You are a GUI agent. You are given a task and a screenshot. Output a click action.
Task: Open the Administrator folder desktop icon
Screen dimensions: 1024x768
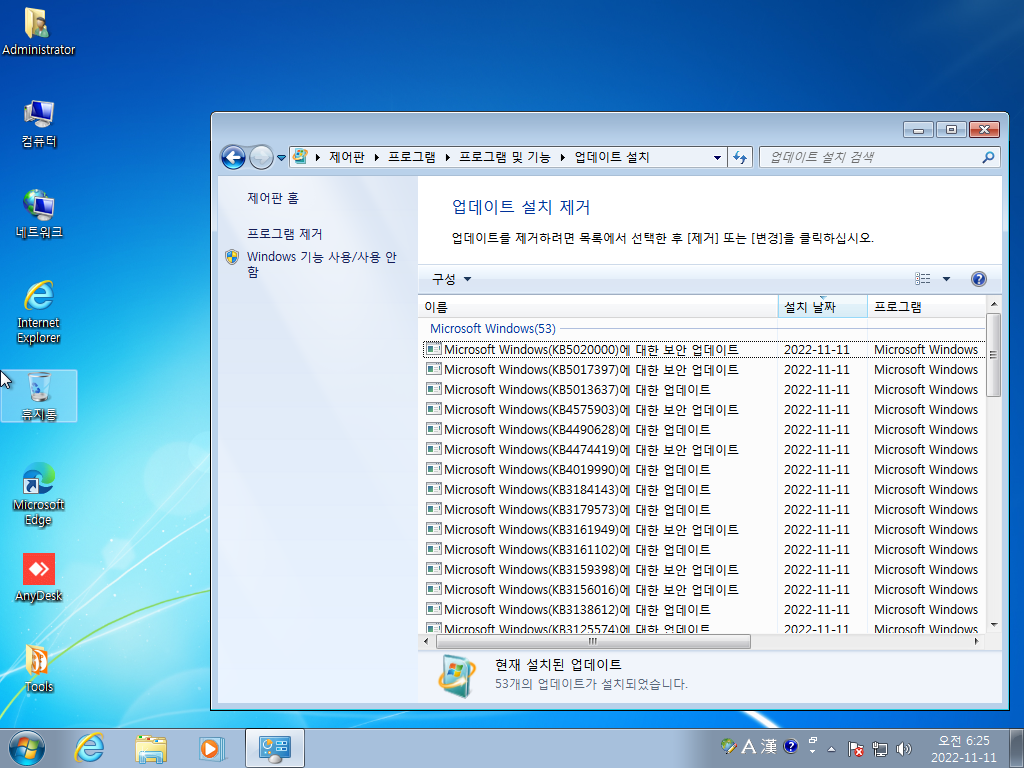coord(38,31)
